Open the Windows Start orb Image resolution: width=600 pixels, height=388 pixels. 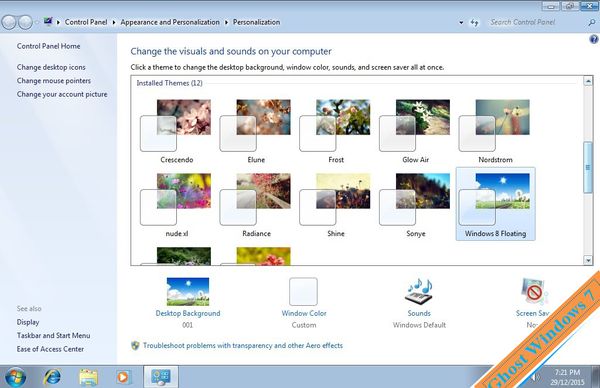[16, 377]
